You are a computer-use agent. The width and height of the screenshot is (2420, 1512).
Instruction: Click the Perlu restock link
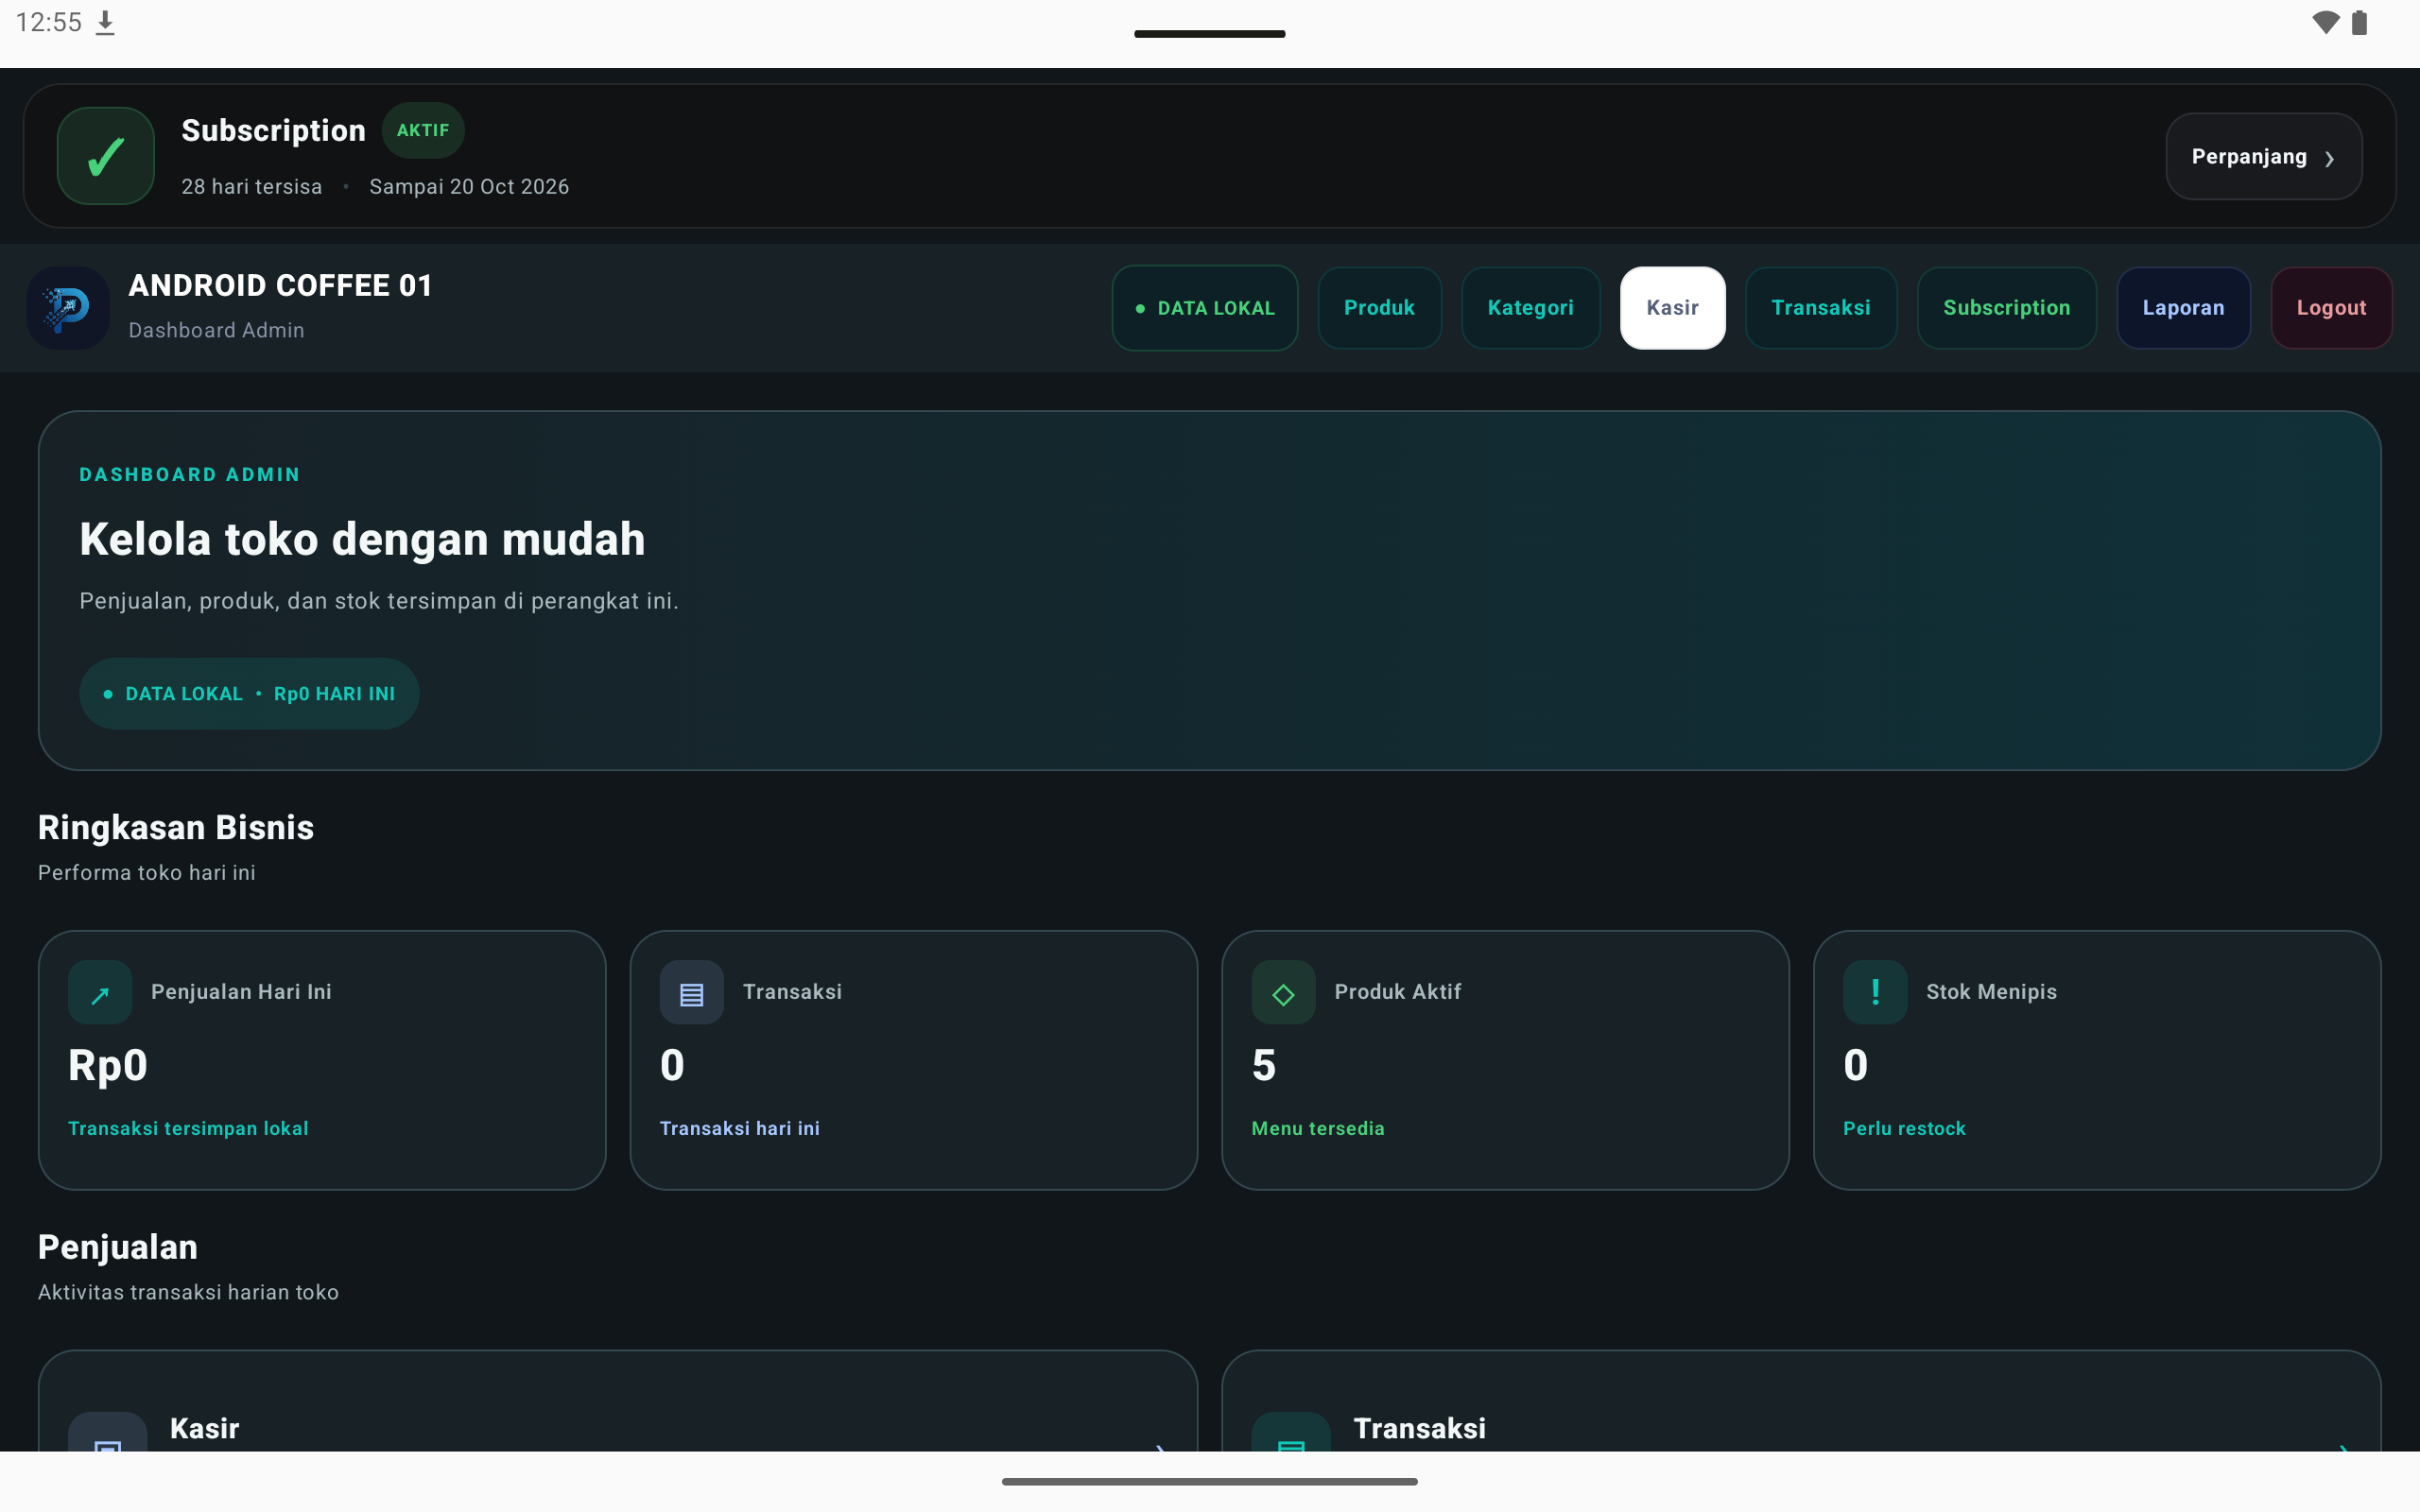1904,1128
